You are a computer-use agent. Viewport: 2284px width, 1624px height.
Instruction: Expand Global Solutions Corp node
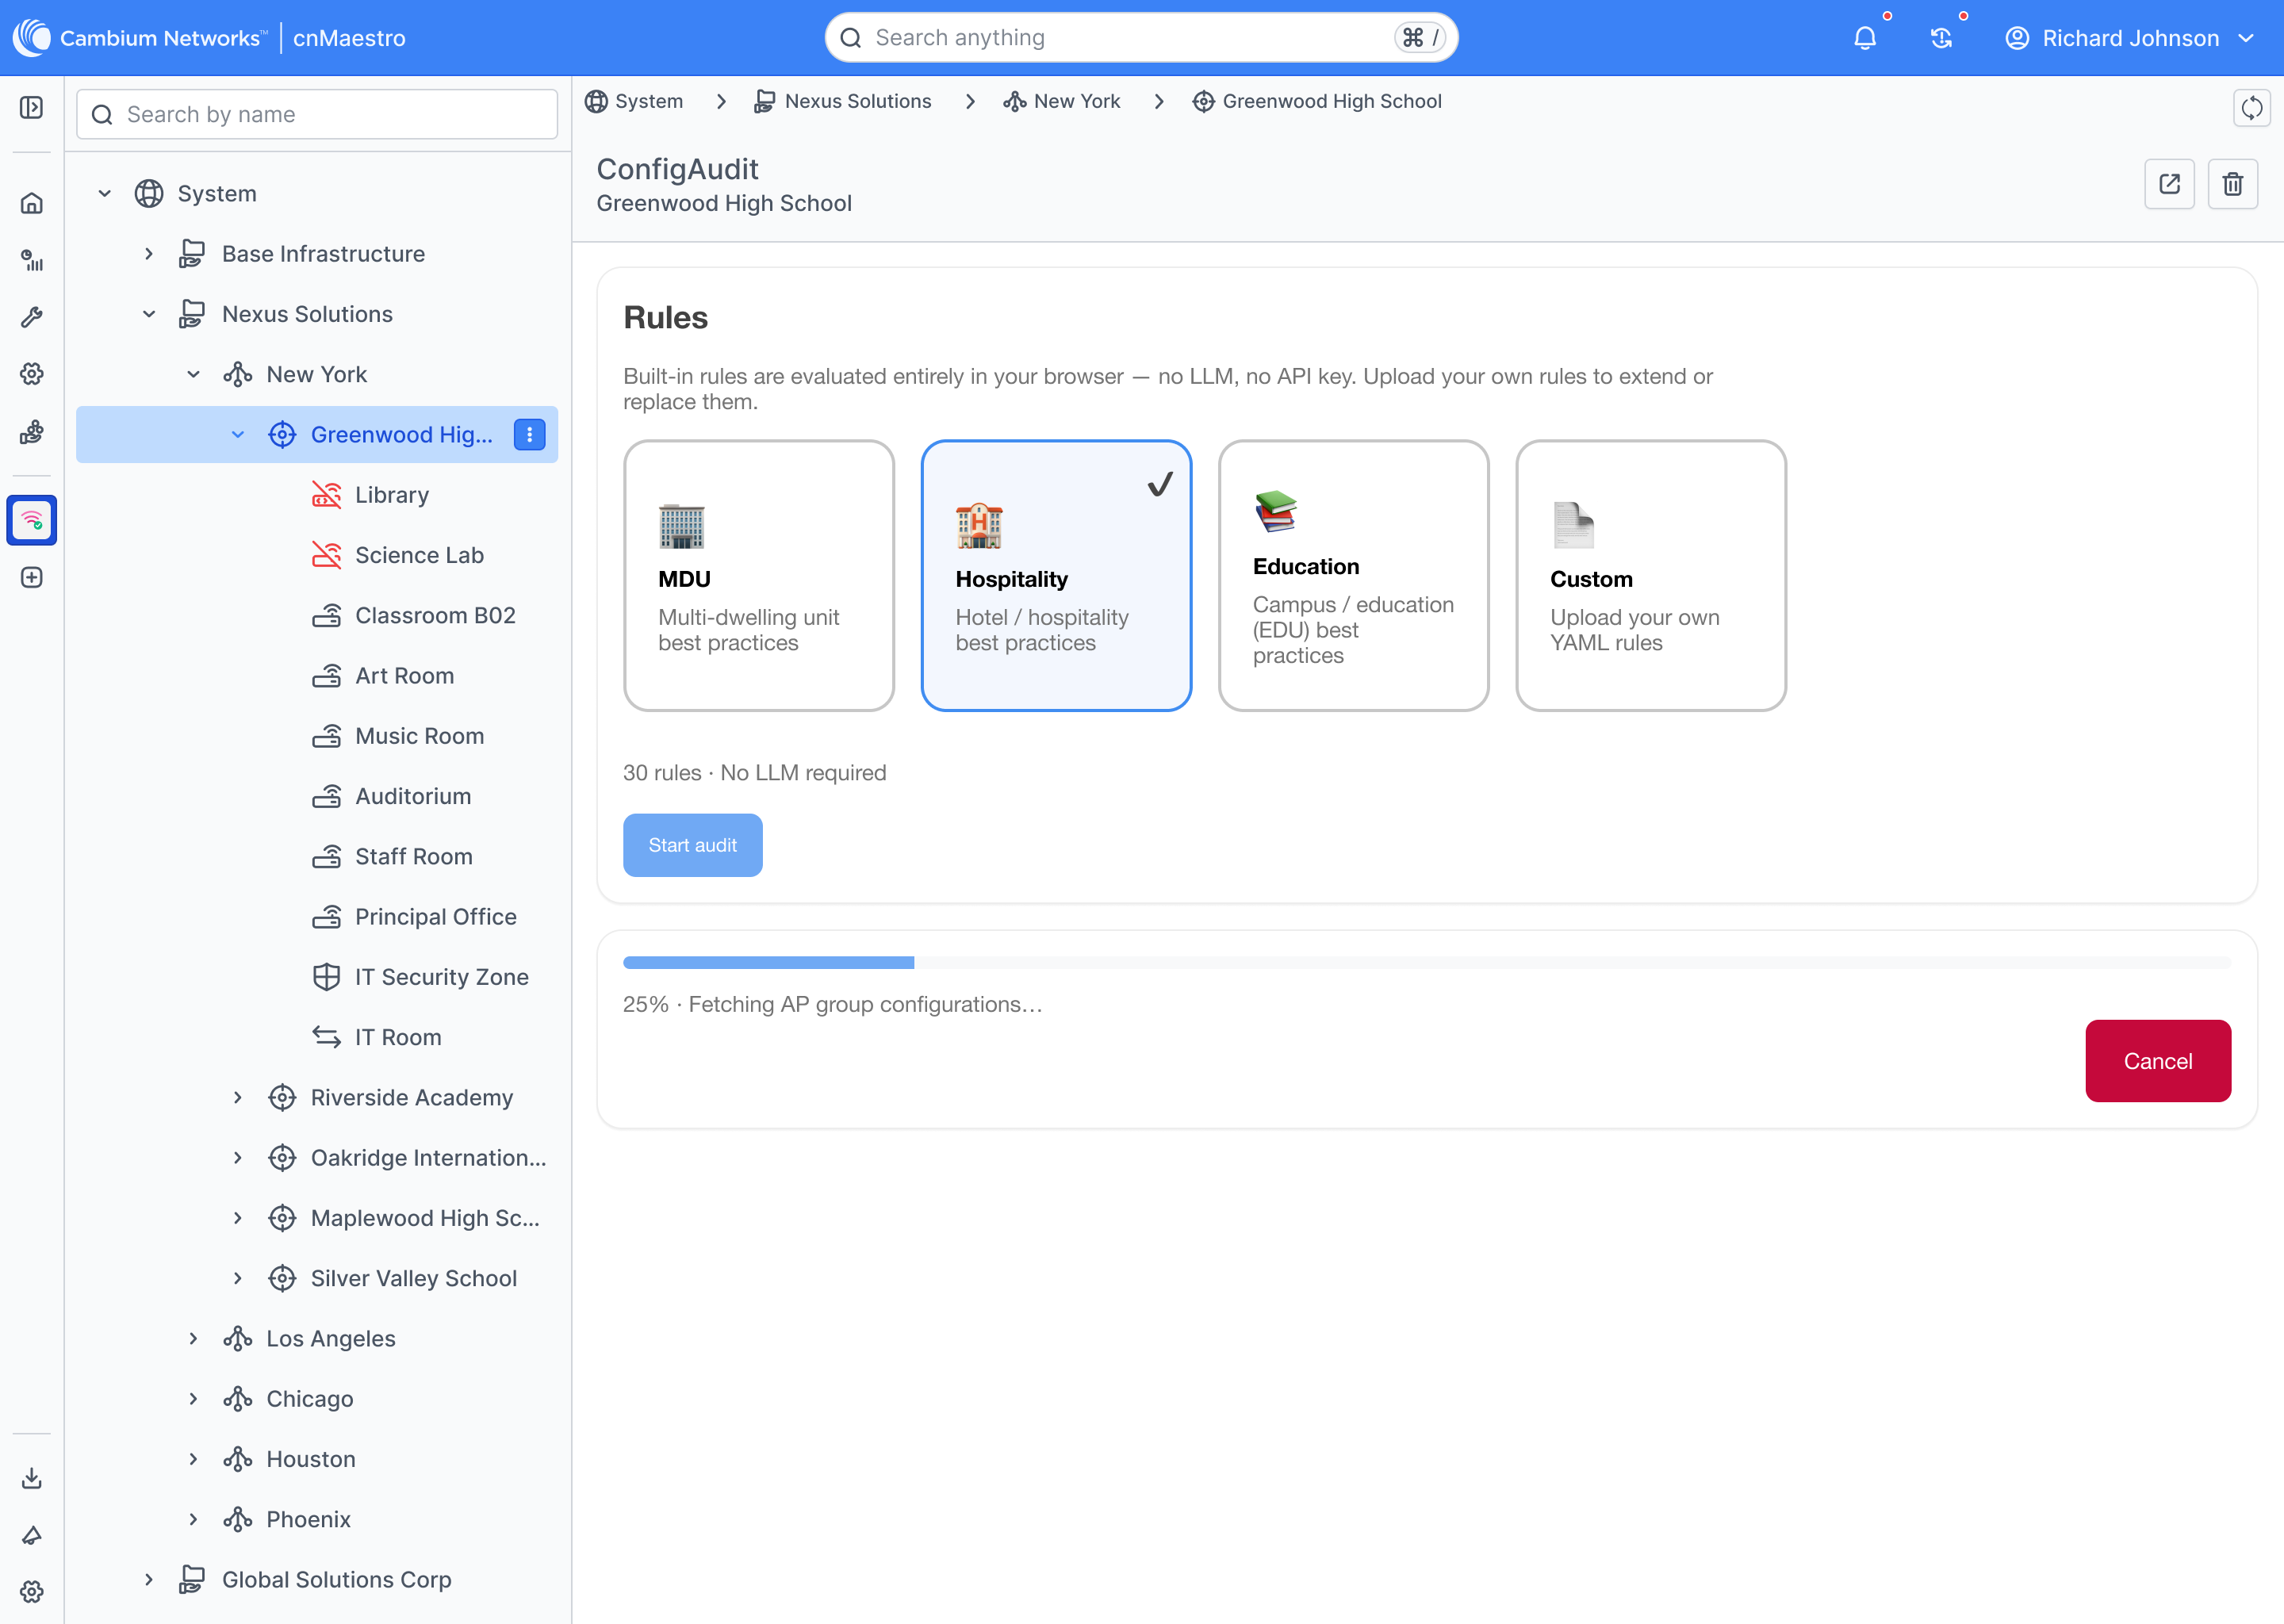[149, 1580]
